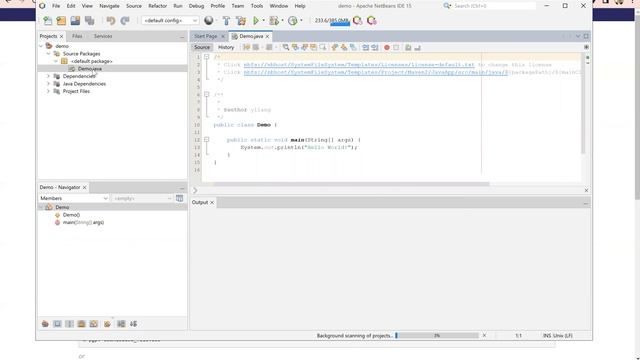Select main(String[] args) in Navigator
640x360 pixels.
pos(83,222)
